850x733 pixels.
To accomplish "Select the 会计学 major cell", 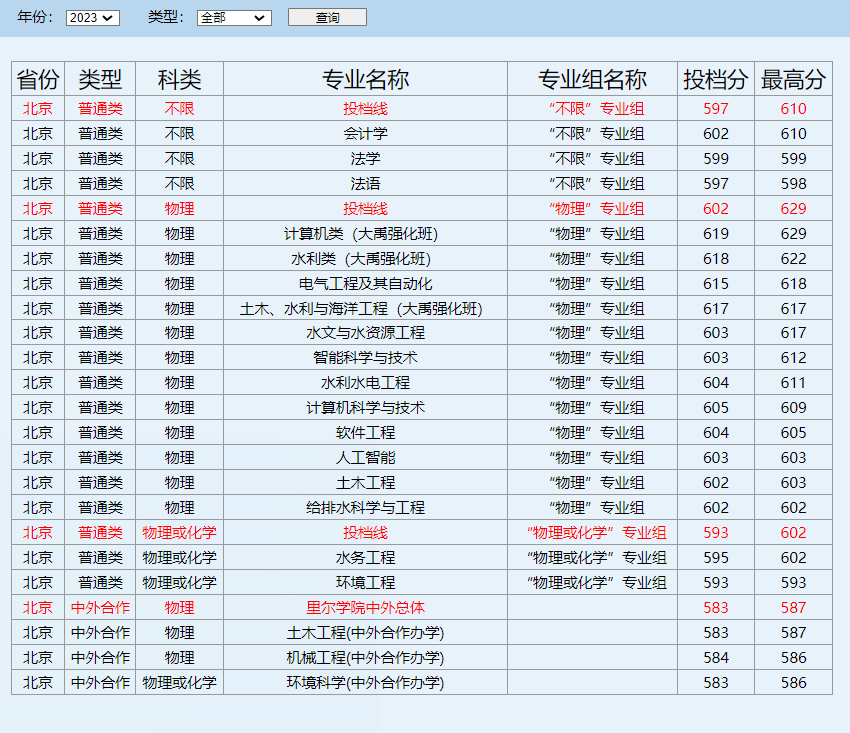I will click(365, 134).
